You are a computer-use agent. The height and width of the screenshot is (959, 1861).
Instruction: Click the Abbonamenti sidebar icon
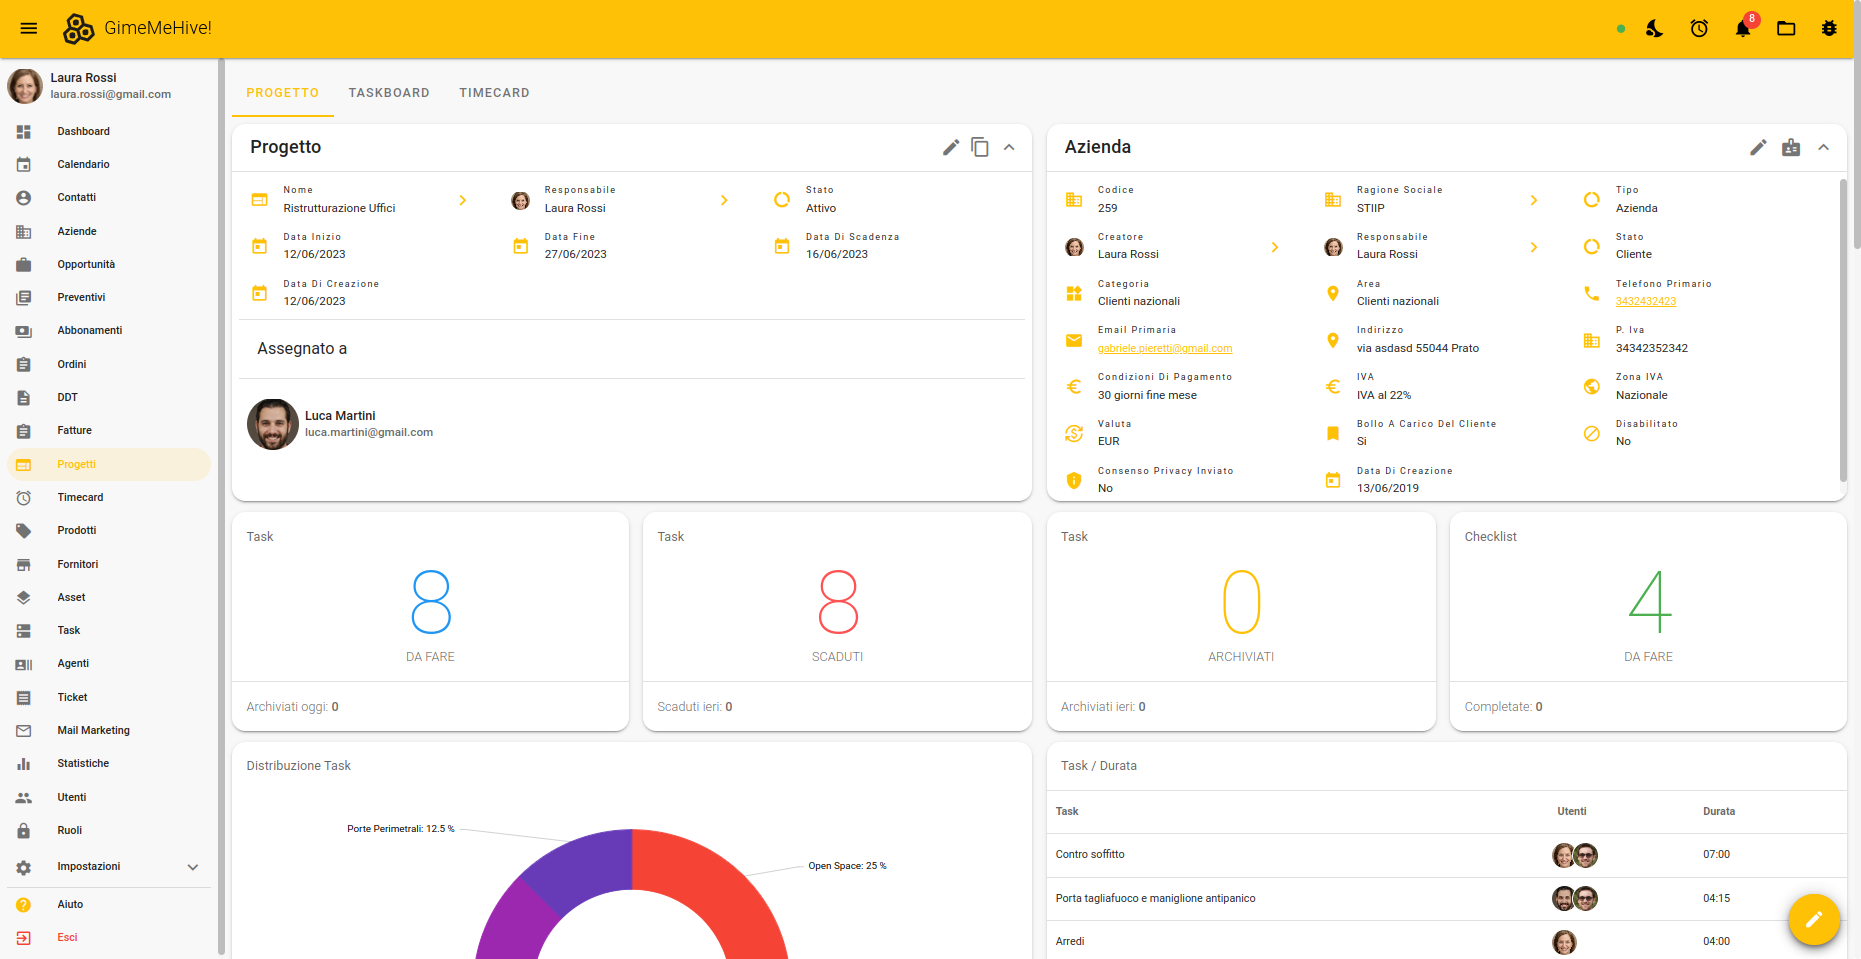pyautogui.click(x=24, y=330)
